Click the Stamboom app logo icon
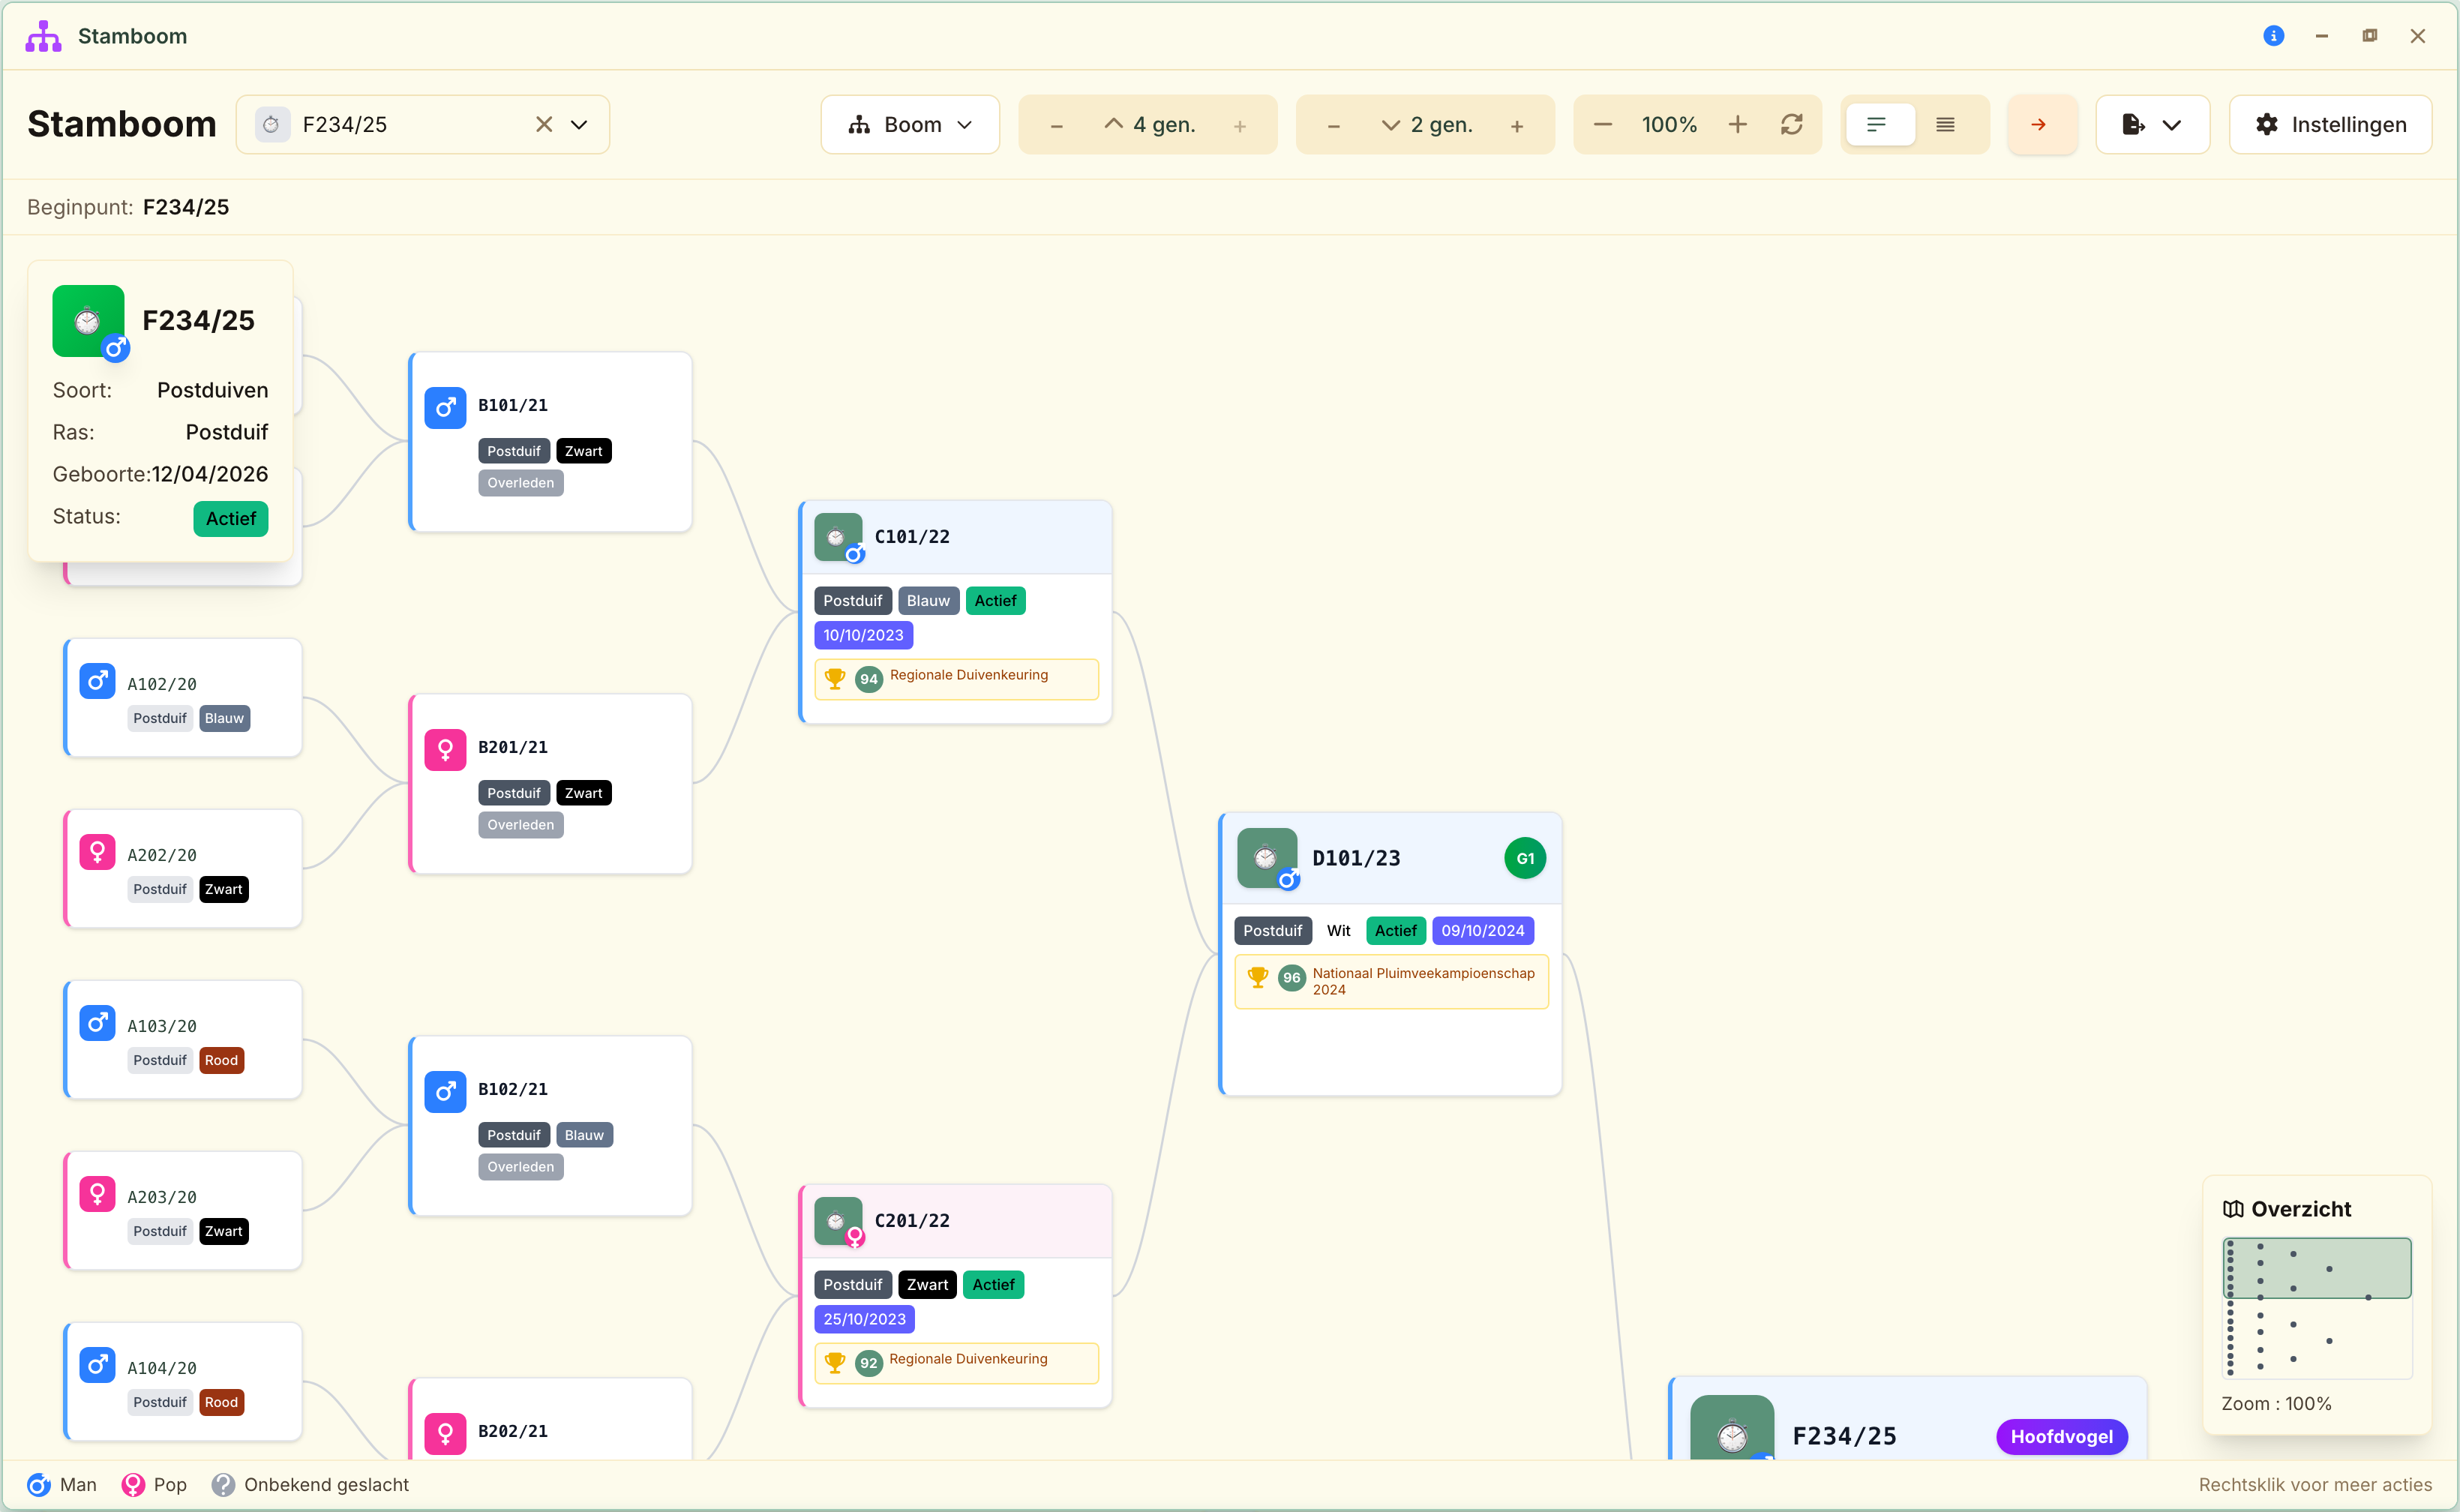 pyautogui.click(x=43, y=36)
